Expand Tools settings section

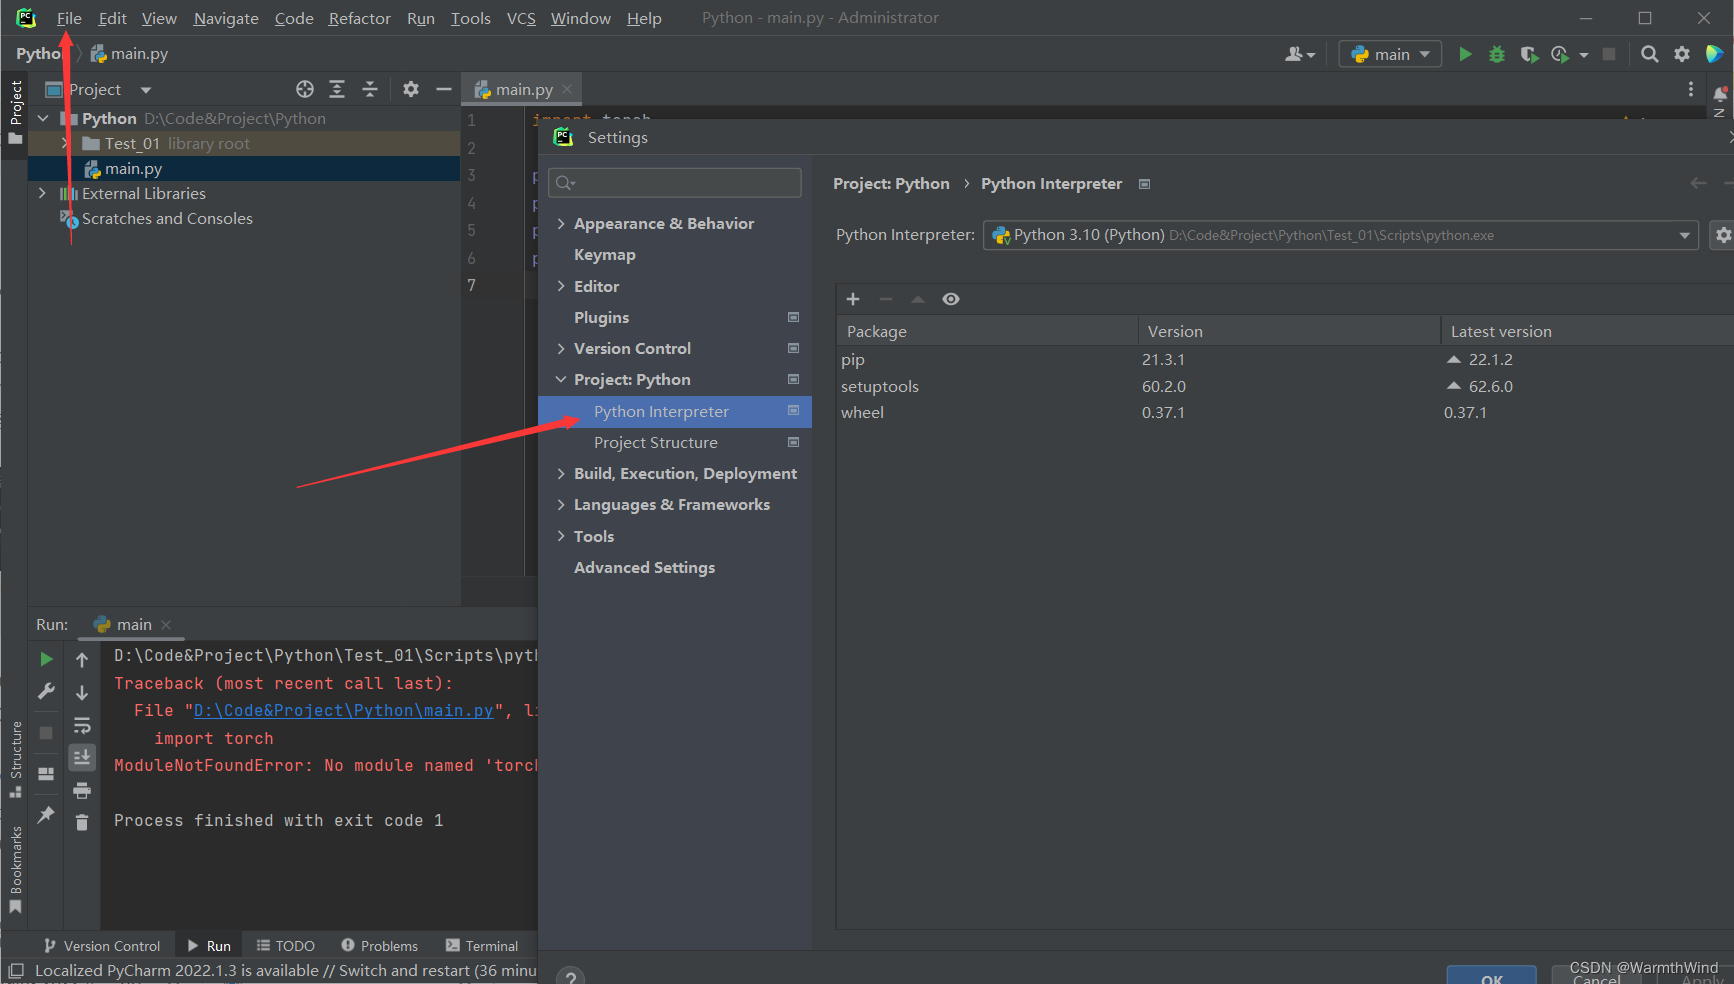pos(561,536)
